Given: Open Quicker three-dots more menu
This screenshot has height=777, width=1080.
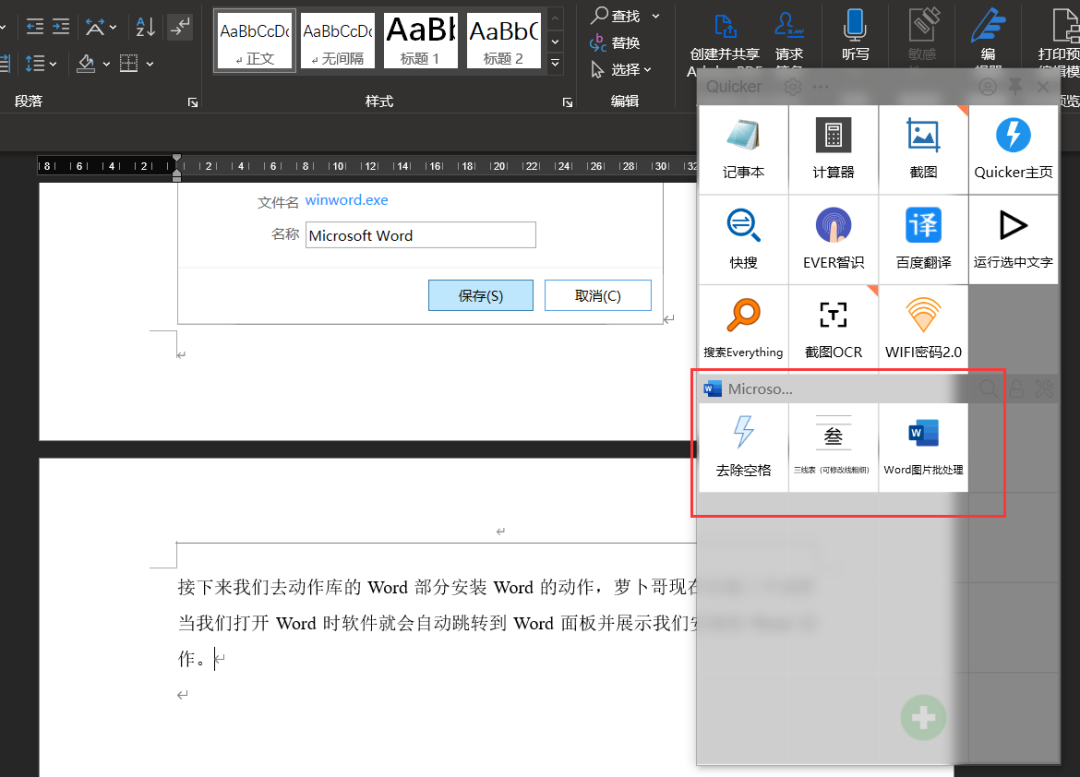Looking at the screenshot, I should tap(820, 87).
